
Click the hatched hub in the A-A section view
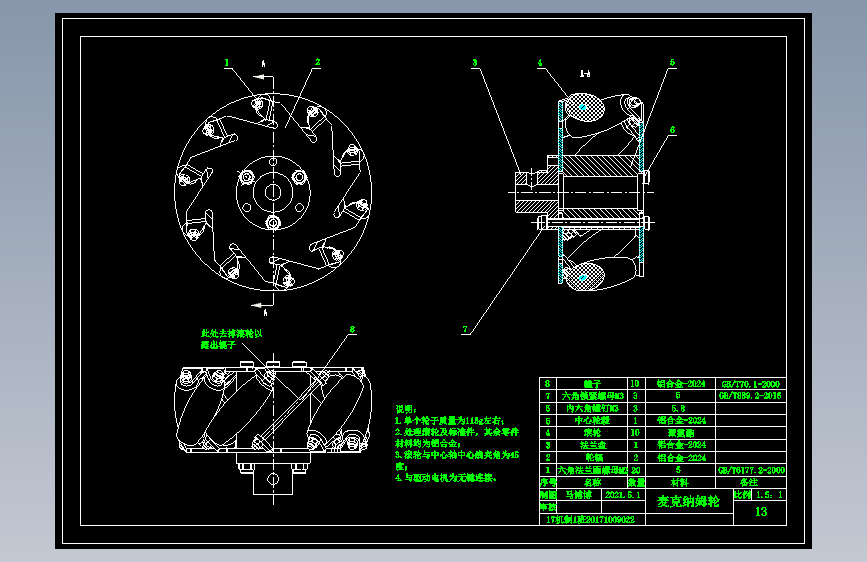click(x=599, y=166)
